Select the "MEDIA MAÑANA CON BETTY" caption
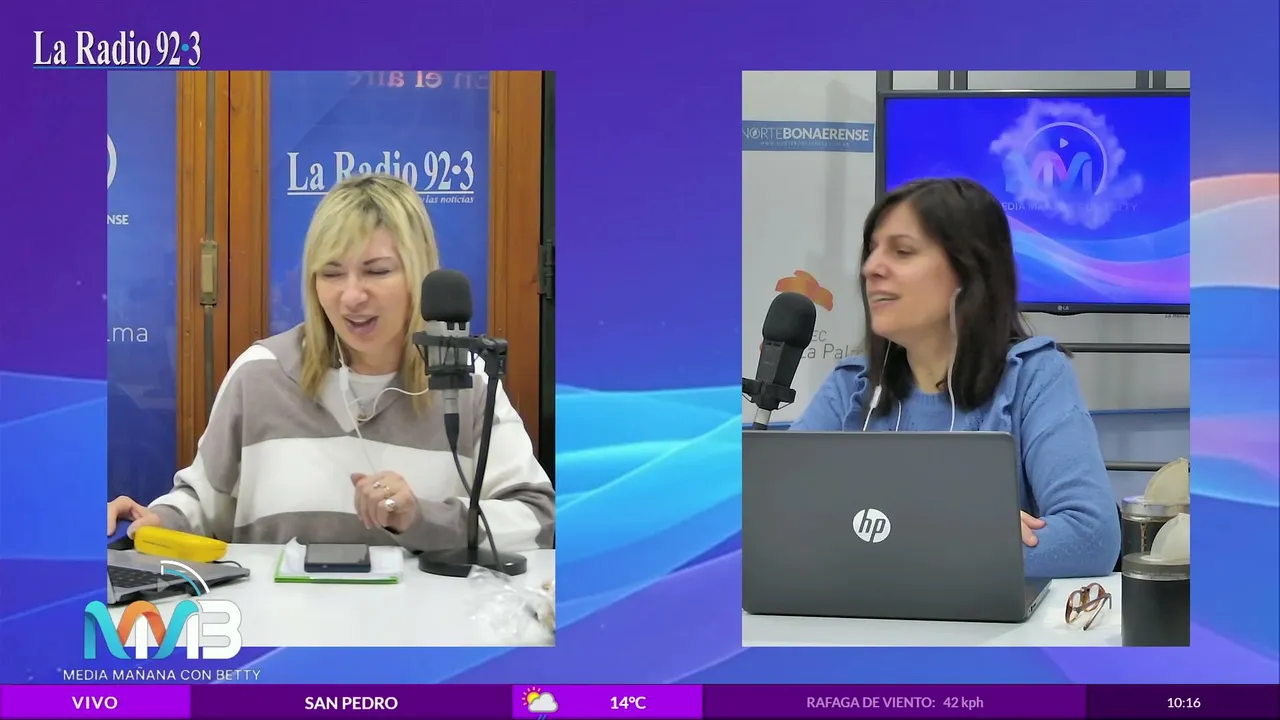This screenshot has width=1280, height=720. [162, 674]
